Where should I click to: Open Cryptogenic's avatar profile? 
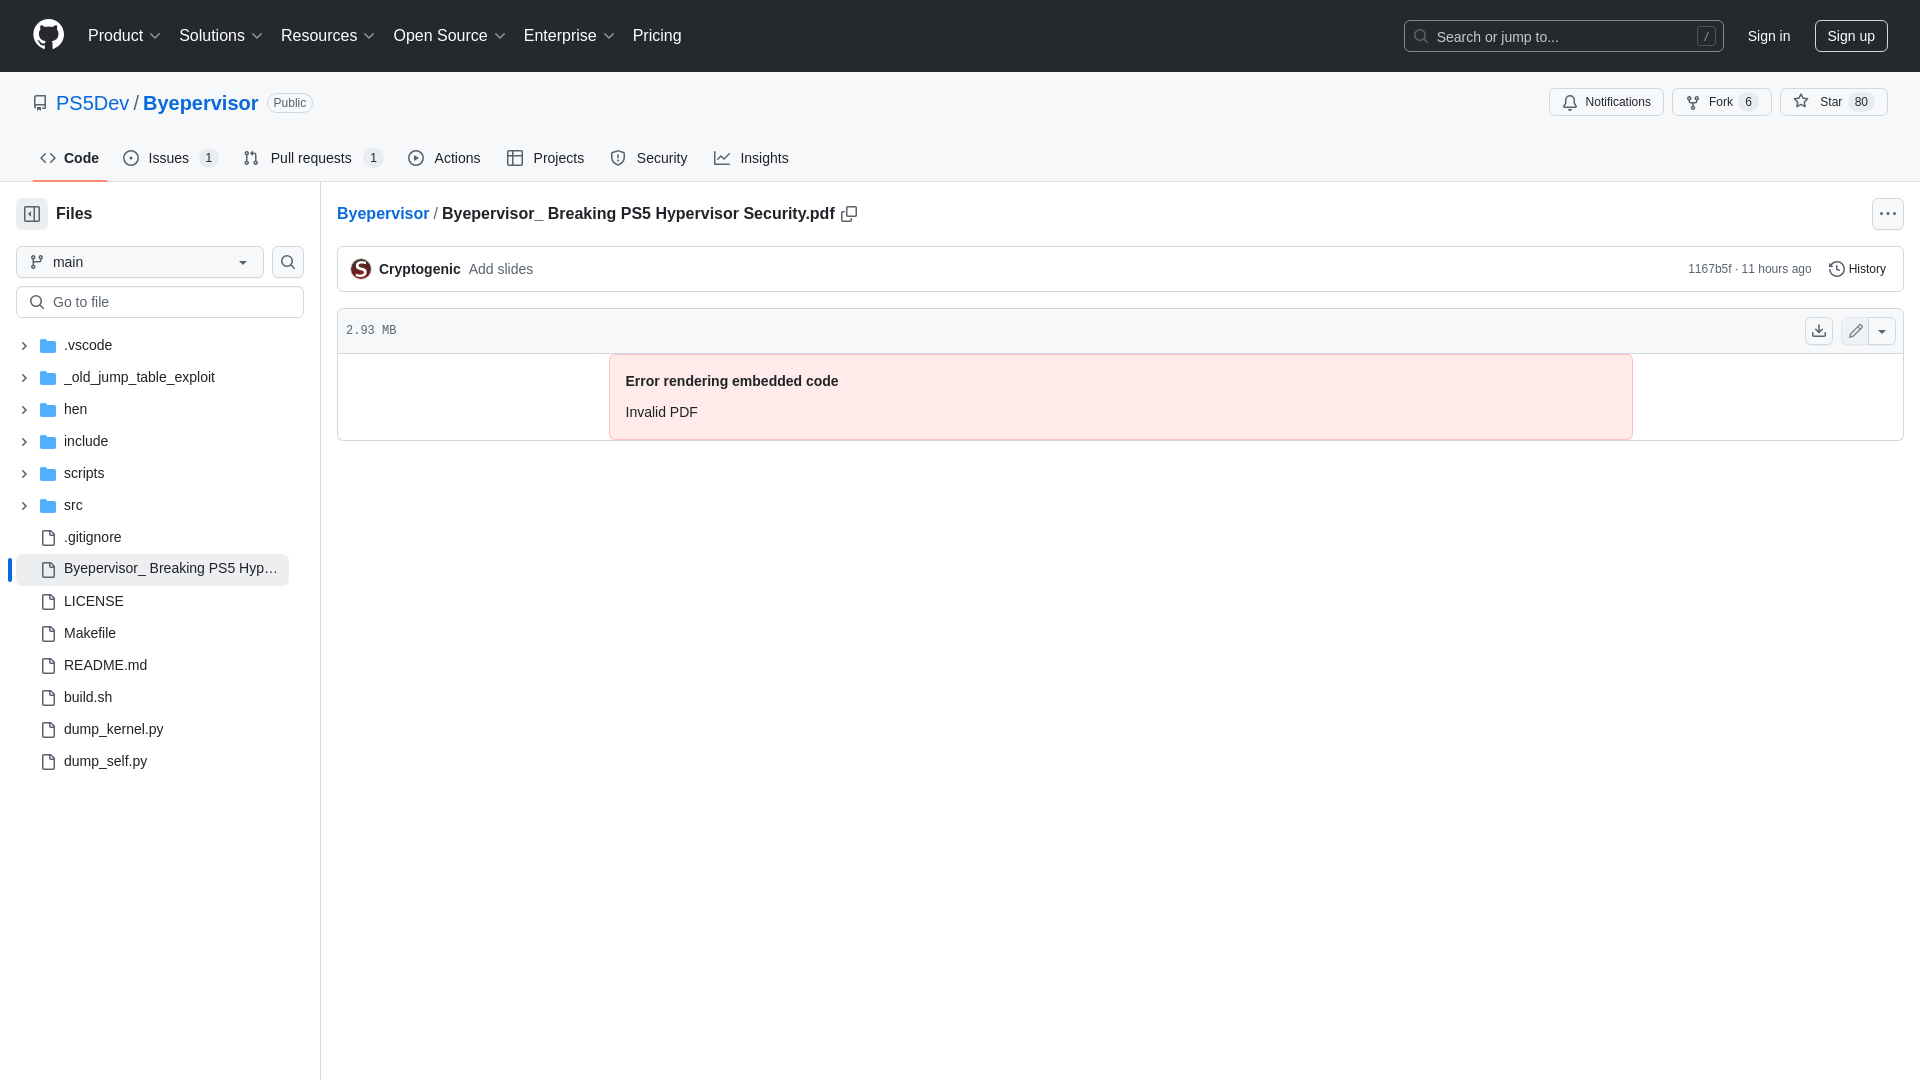click(x=361, y=269)
